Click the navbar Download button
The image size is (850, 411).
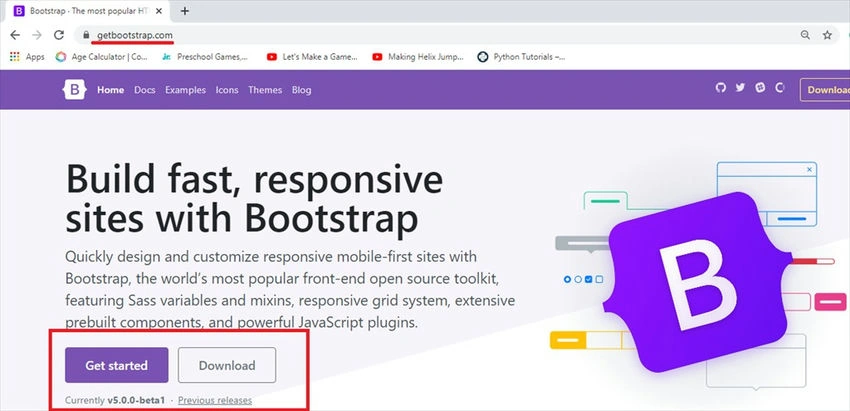click(825, 90)
